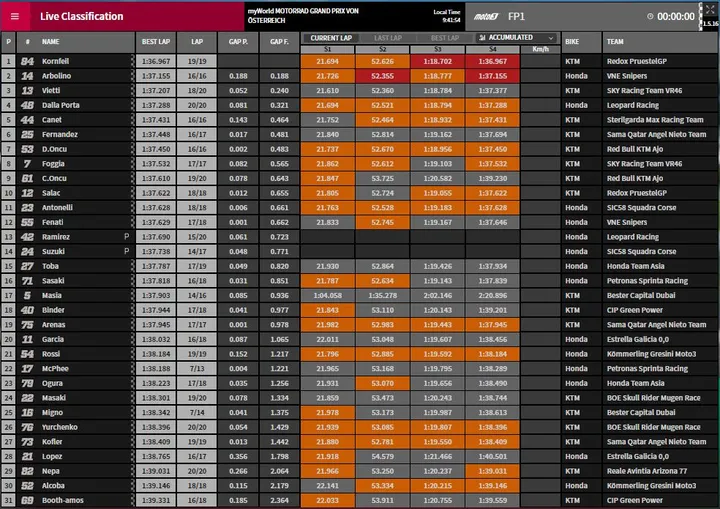This screenshot has height=509, width=720.
Task: Click the NAME column header
Action: [x=51, y=42]
